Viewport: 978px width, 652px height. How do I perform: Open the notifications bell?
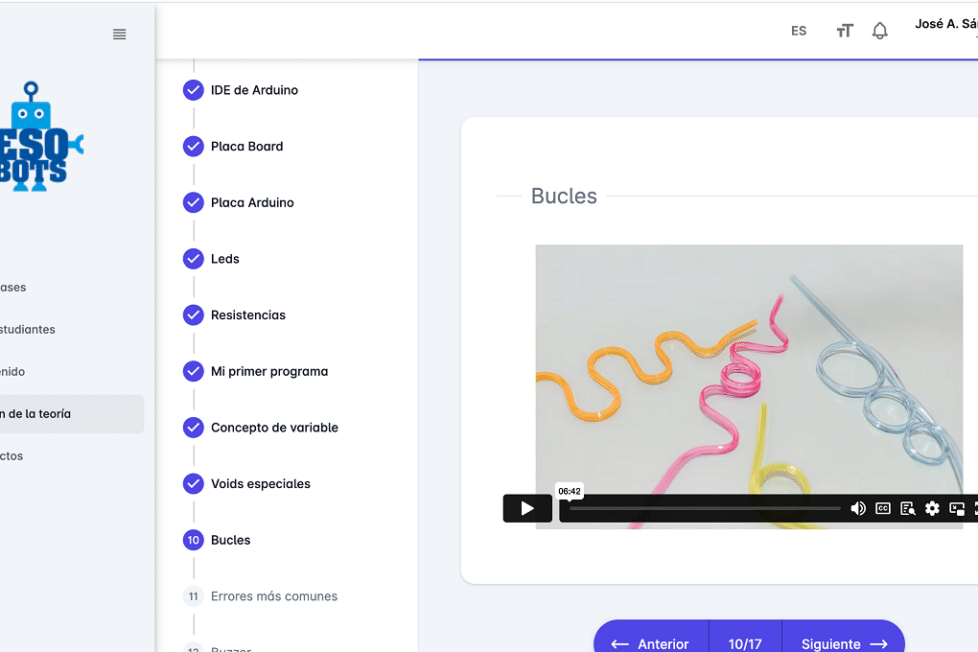[x=880, y=31]
